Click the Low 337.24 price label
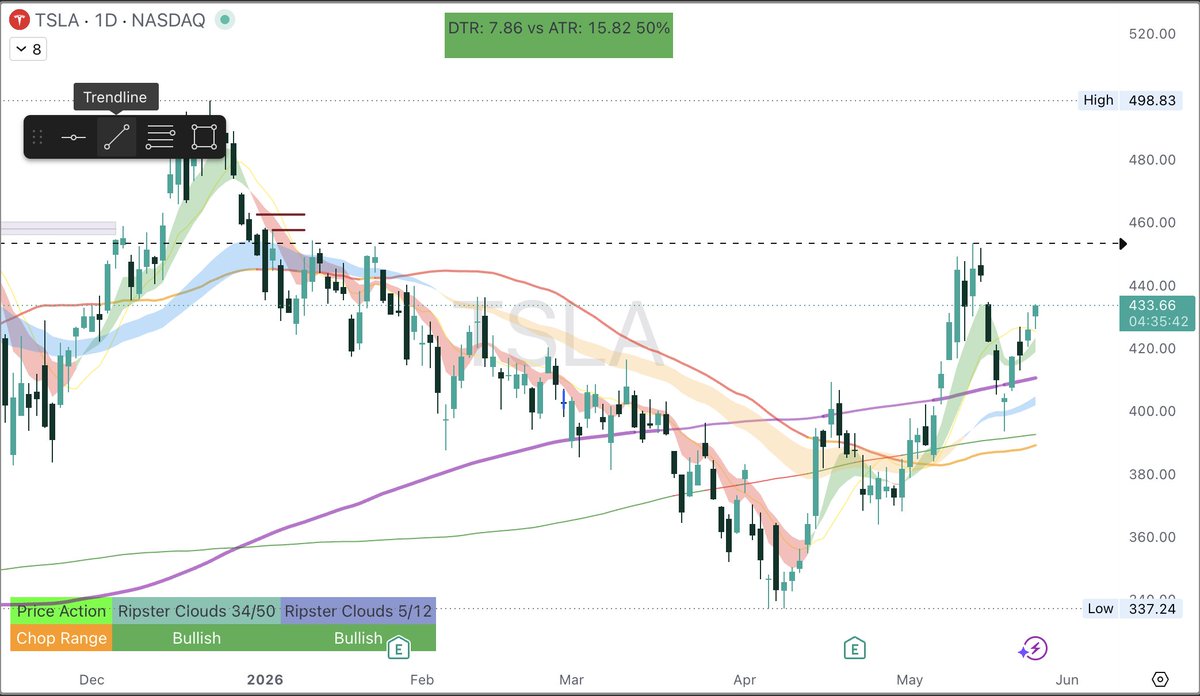 tap(1129, 609)
